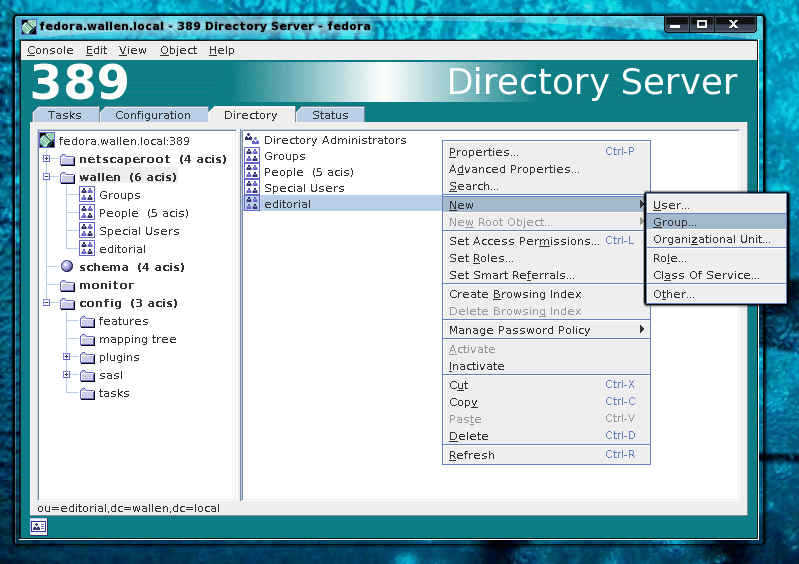Select New in the context menu
This screenshot has height=564, width=799.
(x=546, y=205)
